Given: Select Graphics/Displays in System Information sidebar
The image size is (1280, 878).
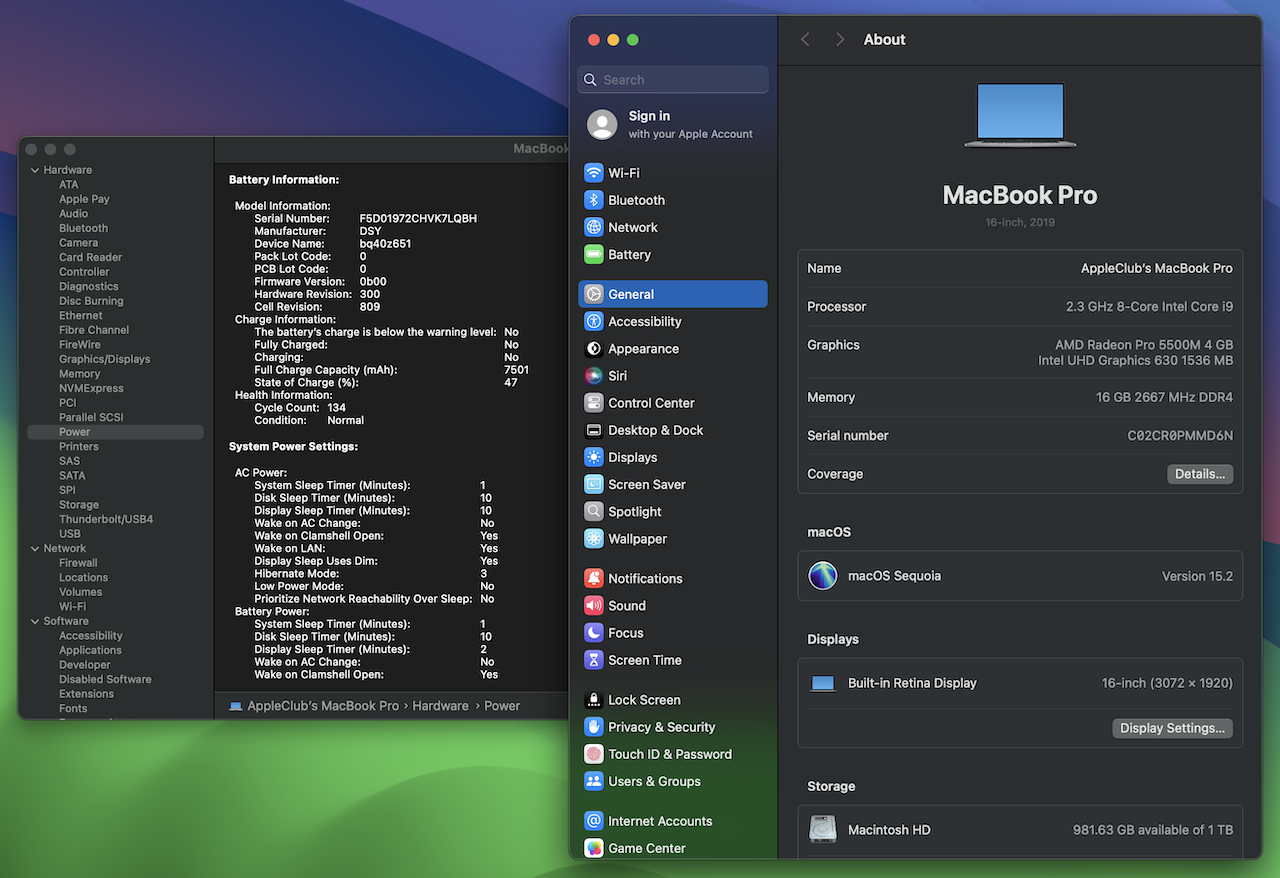Looking at the screenshot, I should click(105, 359).
